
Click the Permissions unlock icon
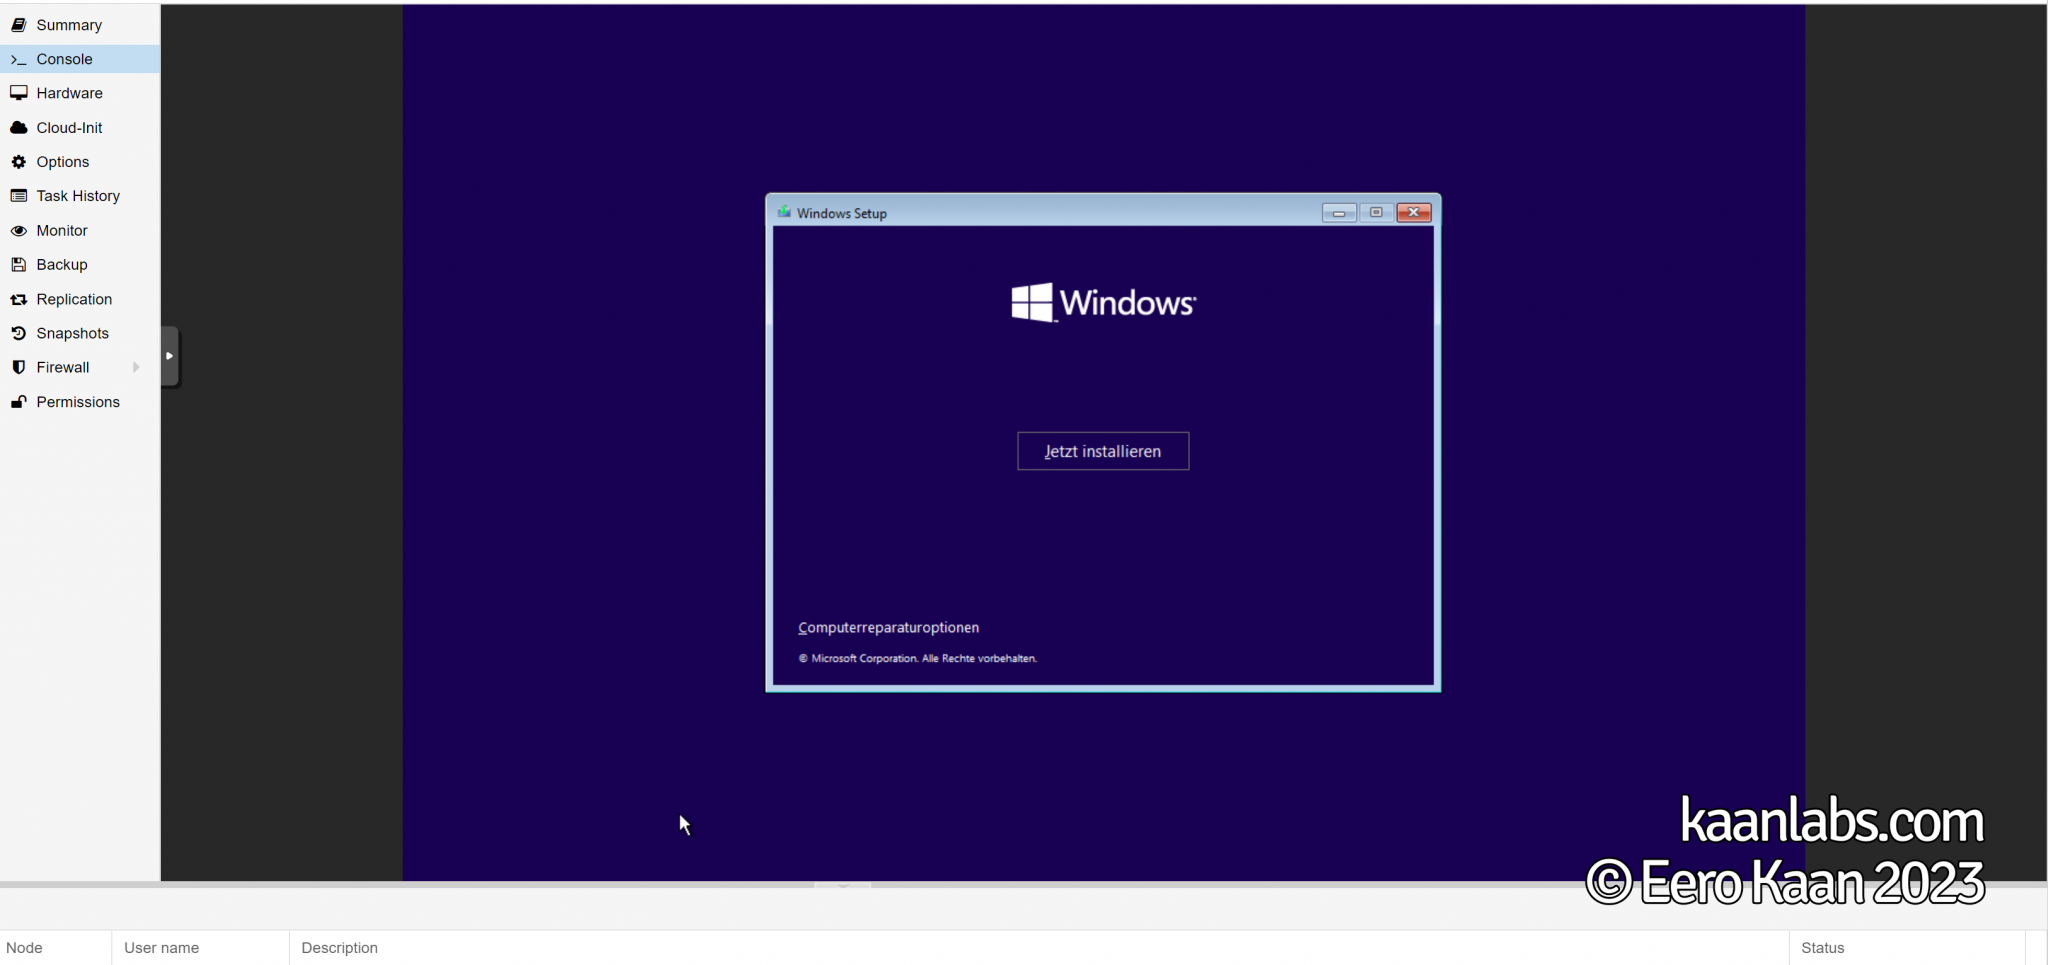18,402
